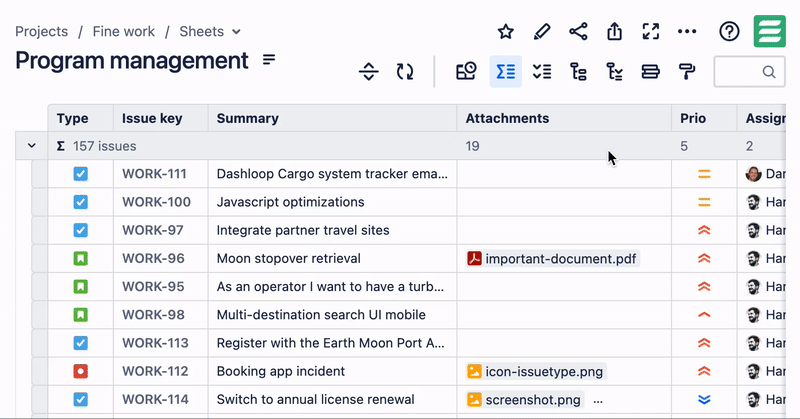Star this sheet as favorite
Viewport: 800px width, 419px height.
tap(506, 32)
